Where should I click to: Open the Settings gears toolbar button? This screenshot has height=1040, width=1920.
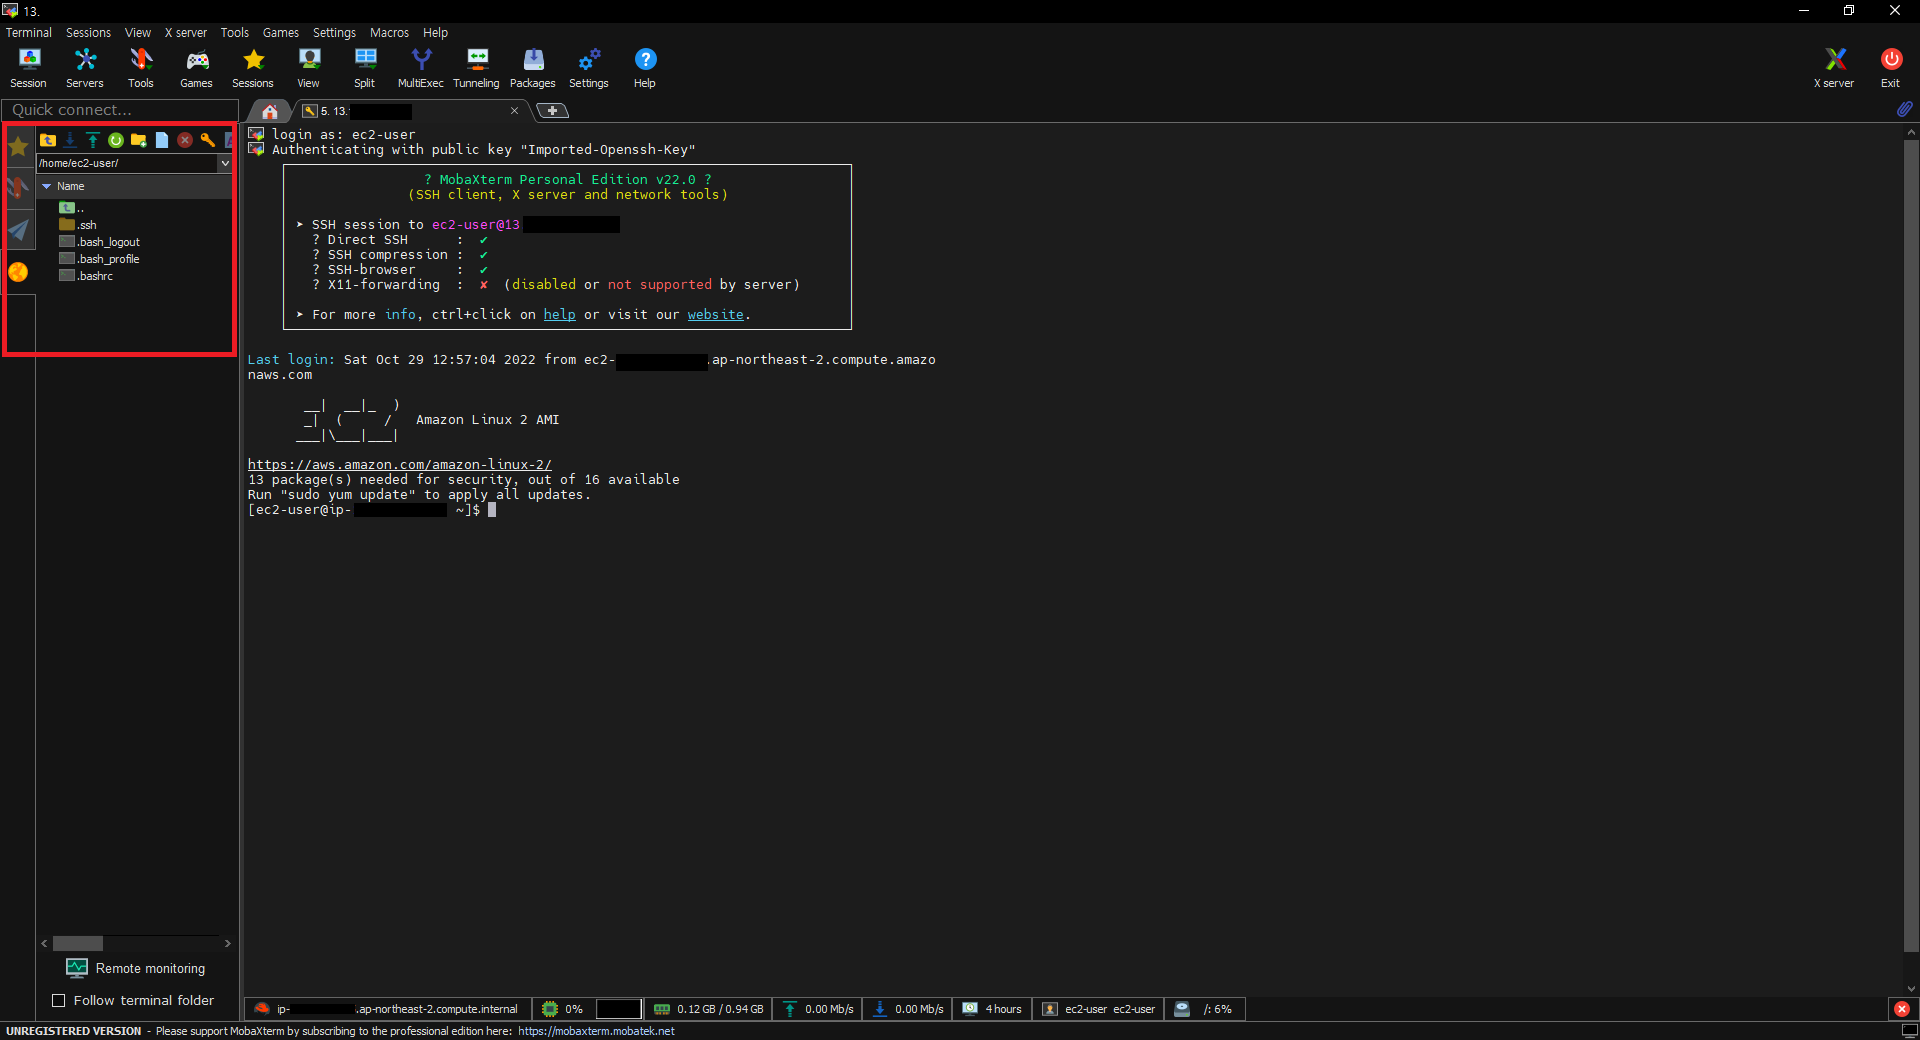click(x=589, y=68)
